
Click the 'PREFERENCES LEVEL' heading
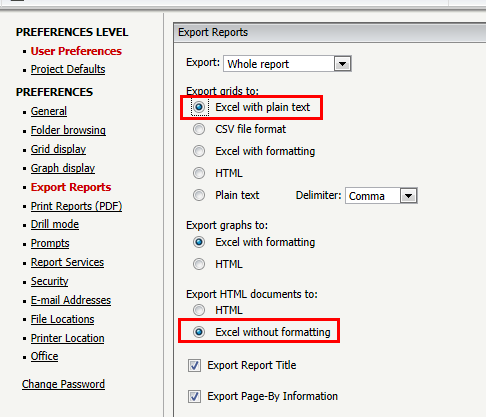pos(72,32)
